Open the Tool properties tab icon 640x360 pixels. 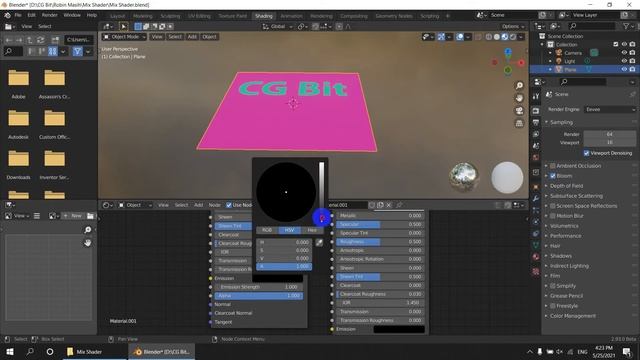click(x=536, y=96)
